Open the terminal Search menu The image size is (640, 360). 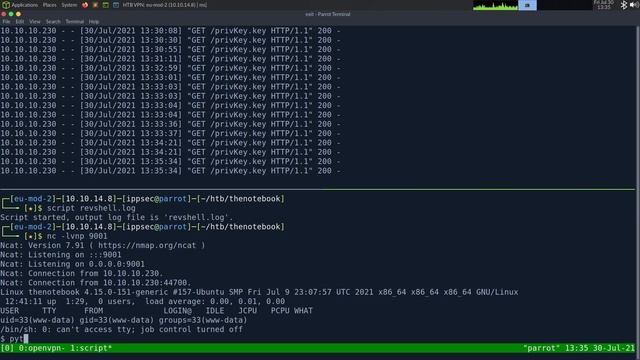pyautogui.click(x=53, y=21)
